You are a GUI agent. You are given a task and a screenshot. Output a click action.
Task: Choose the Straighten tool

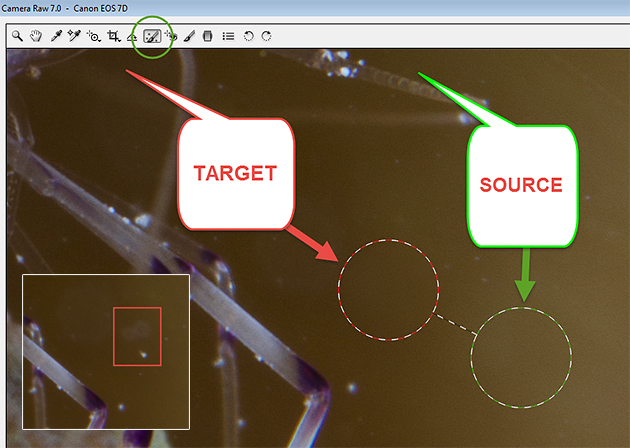132,37
